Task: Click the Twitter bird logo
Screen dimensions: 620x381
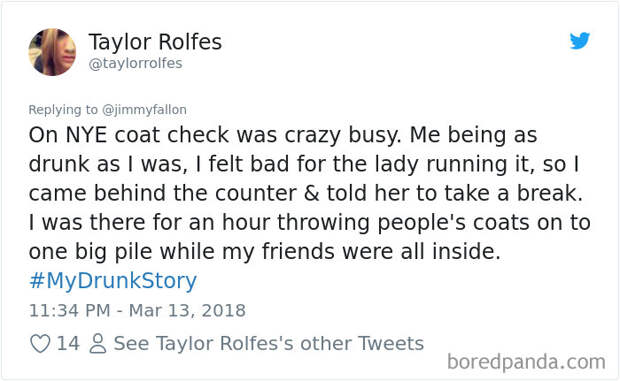Action: pos(580,40)
